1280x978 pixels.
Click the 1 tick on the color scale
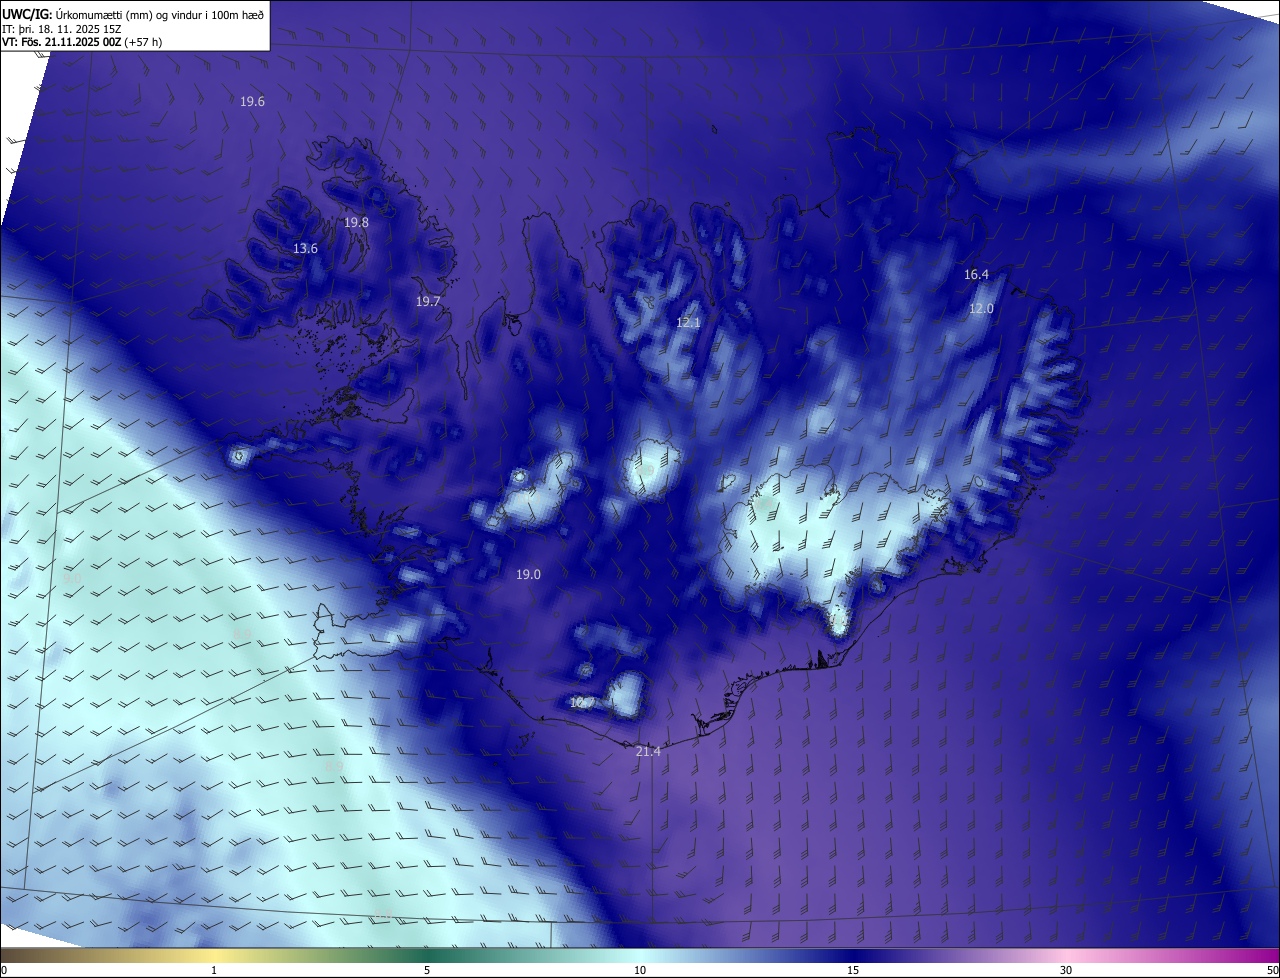coord(214,970)
